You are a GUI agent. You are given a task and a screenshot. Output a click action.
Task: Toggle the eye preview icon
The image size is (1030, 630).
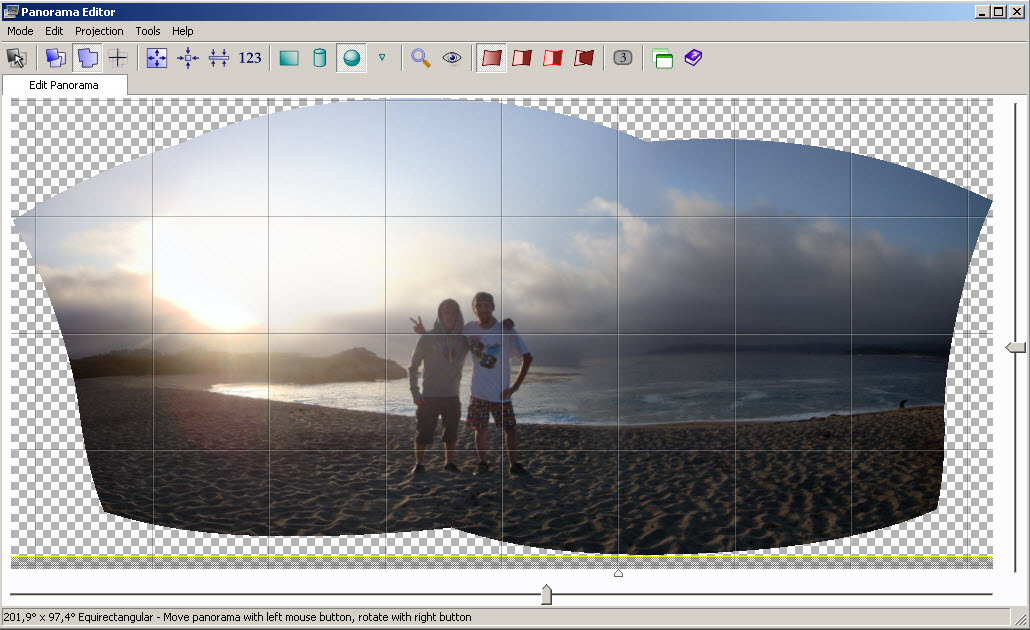pos(452,58)
